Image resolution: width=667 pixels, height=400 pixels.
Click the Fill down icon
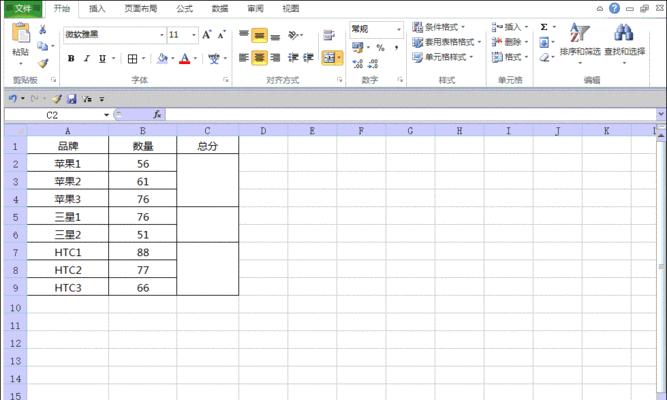pos(544,42)
